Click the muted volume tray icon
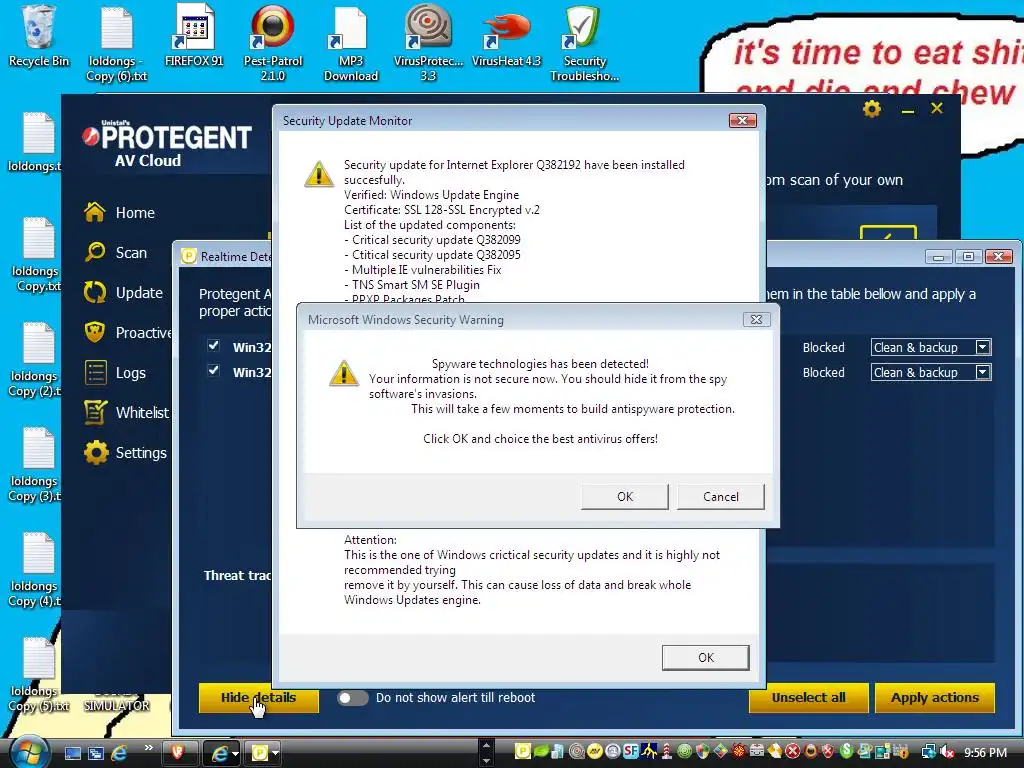 [947, 752]
